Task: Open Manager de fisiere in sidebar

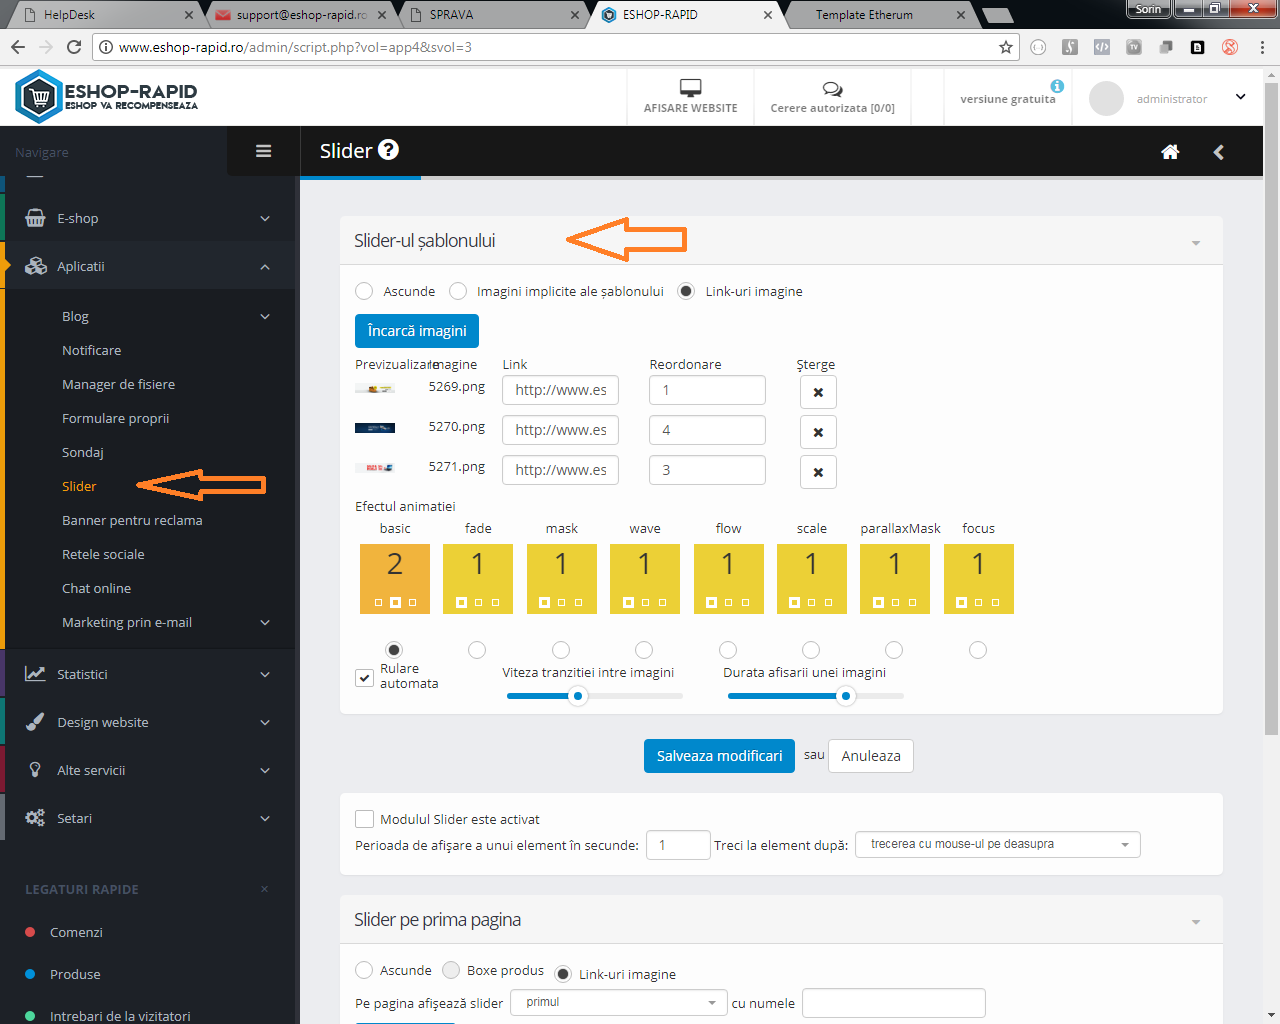Action: pyautogui.click(x=118, y=384)
